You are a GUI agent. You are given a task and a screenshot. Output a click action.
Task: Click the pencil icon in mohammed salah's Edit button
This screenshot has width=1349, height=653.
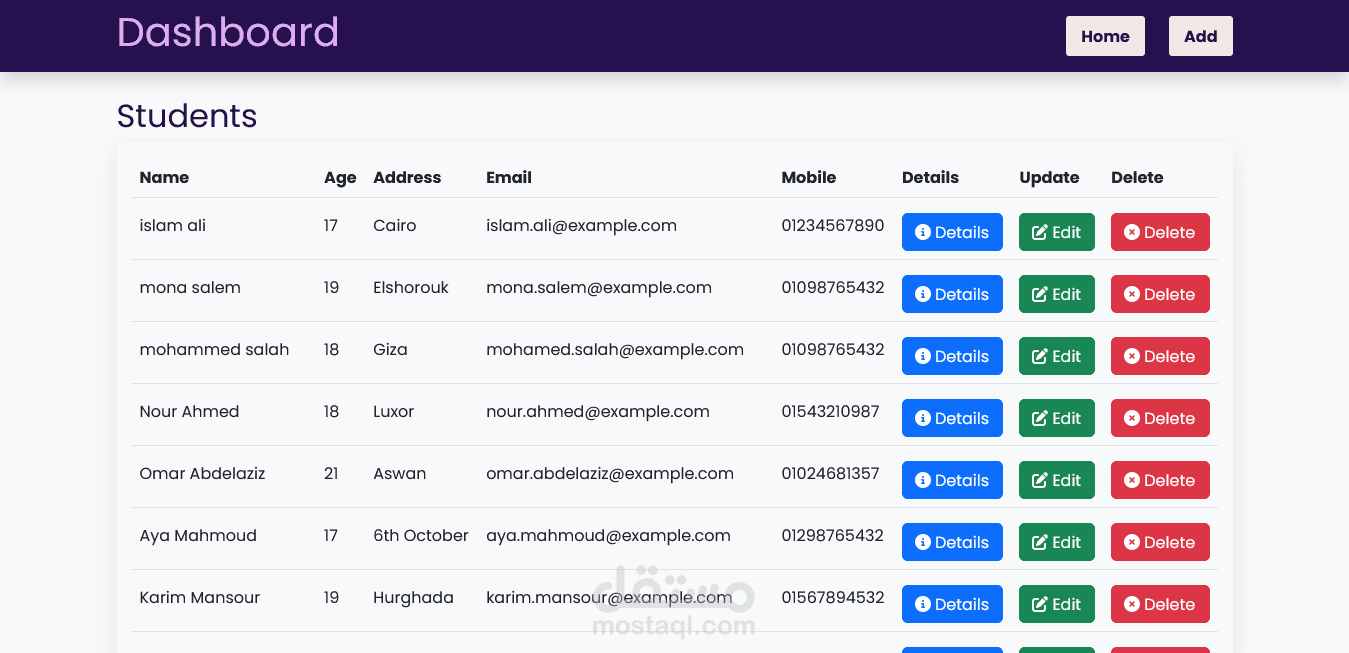(1040, 356)
